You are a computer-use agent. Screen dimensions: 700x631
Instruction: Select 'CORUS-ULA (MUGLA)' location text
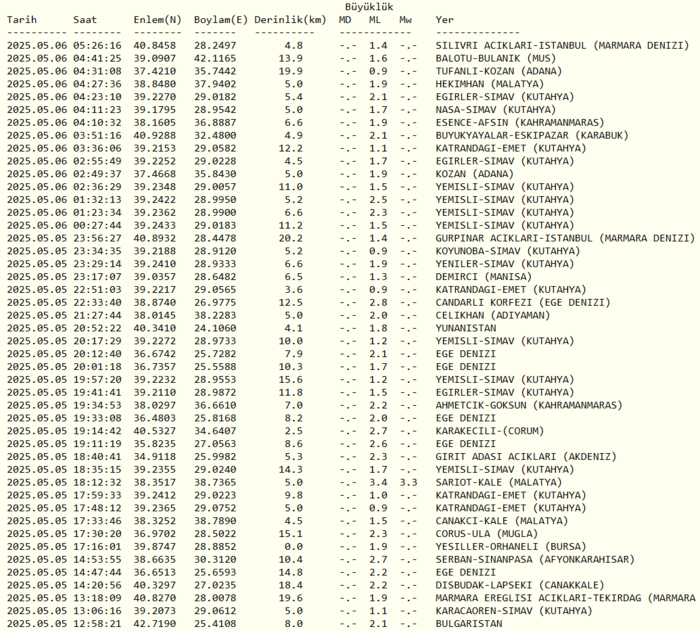(487, 534)
